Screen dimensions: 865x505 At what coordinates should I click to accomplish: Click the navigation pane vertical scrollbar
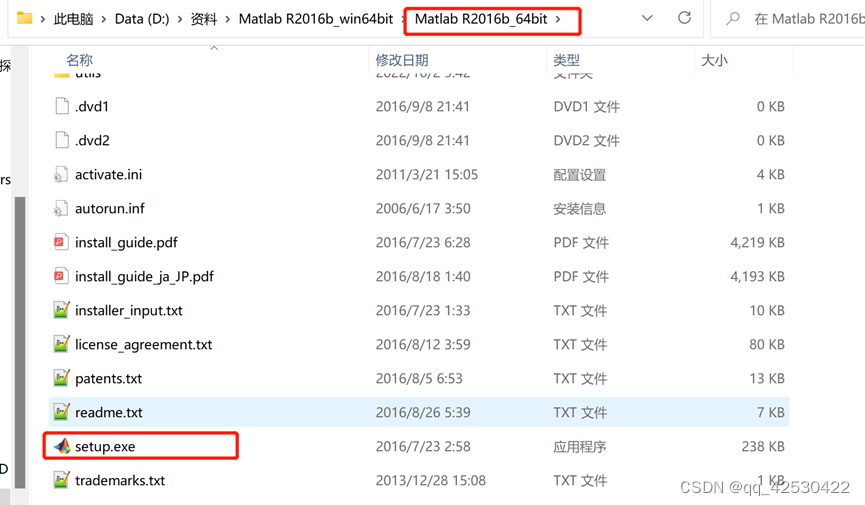20,342
